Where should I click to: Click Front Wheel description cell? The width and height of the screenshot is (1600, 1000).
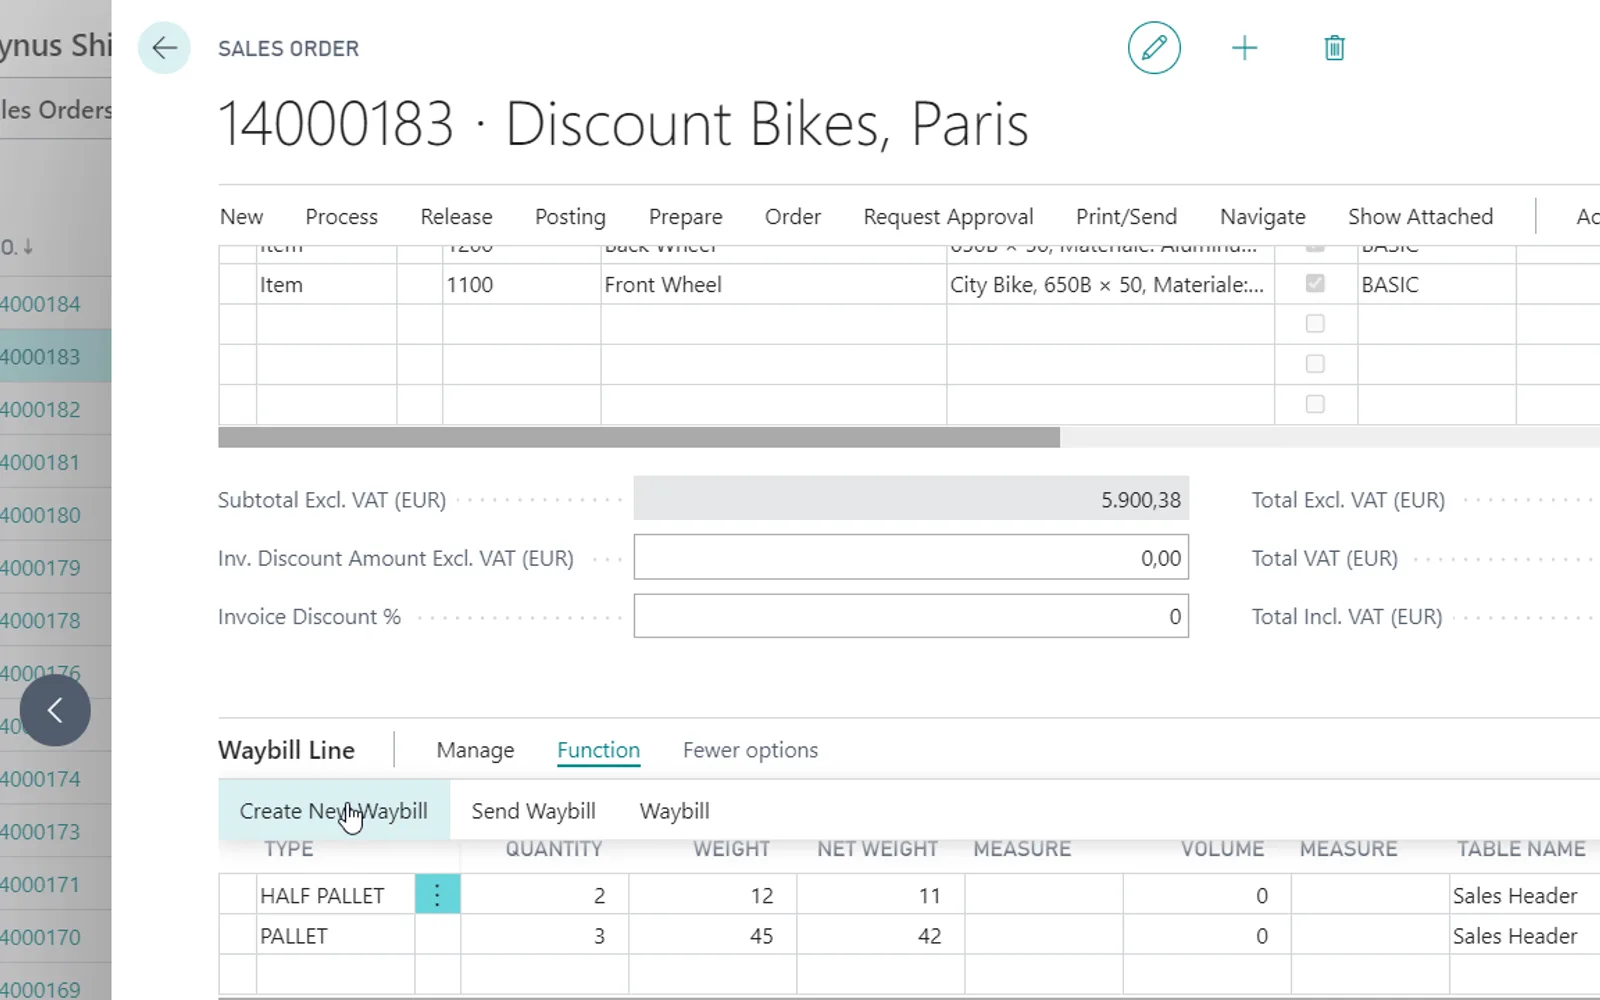(774, 285)
